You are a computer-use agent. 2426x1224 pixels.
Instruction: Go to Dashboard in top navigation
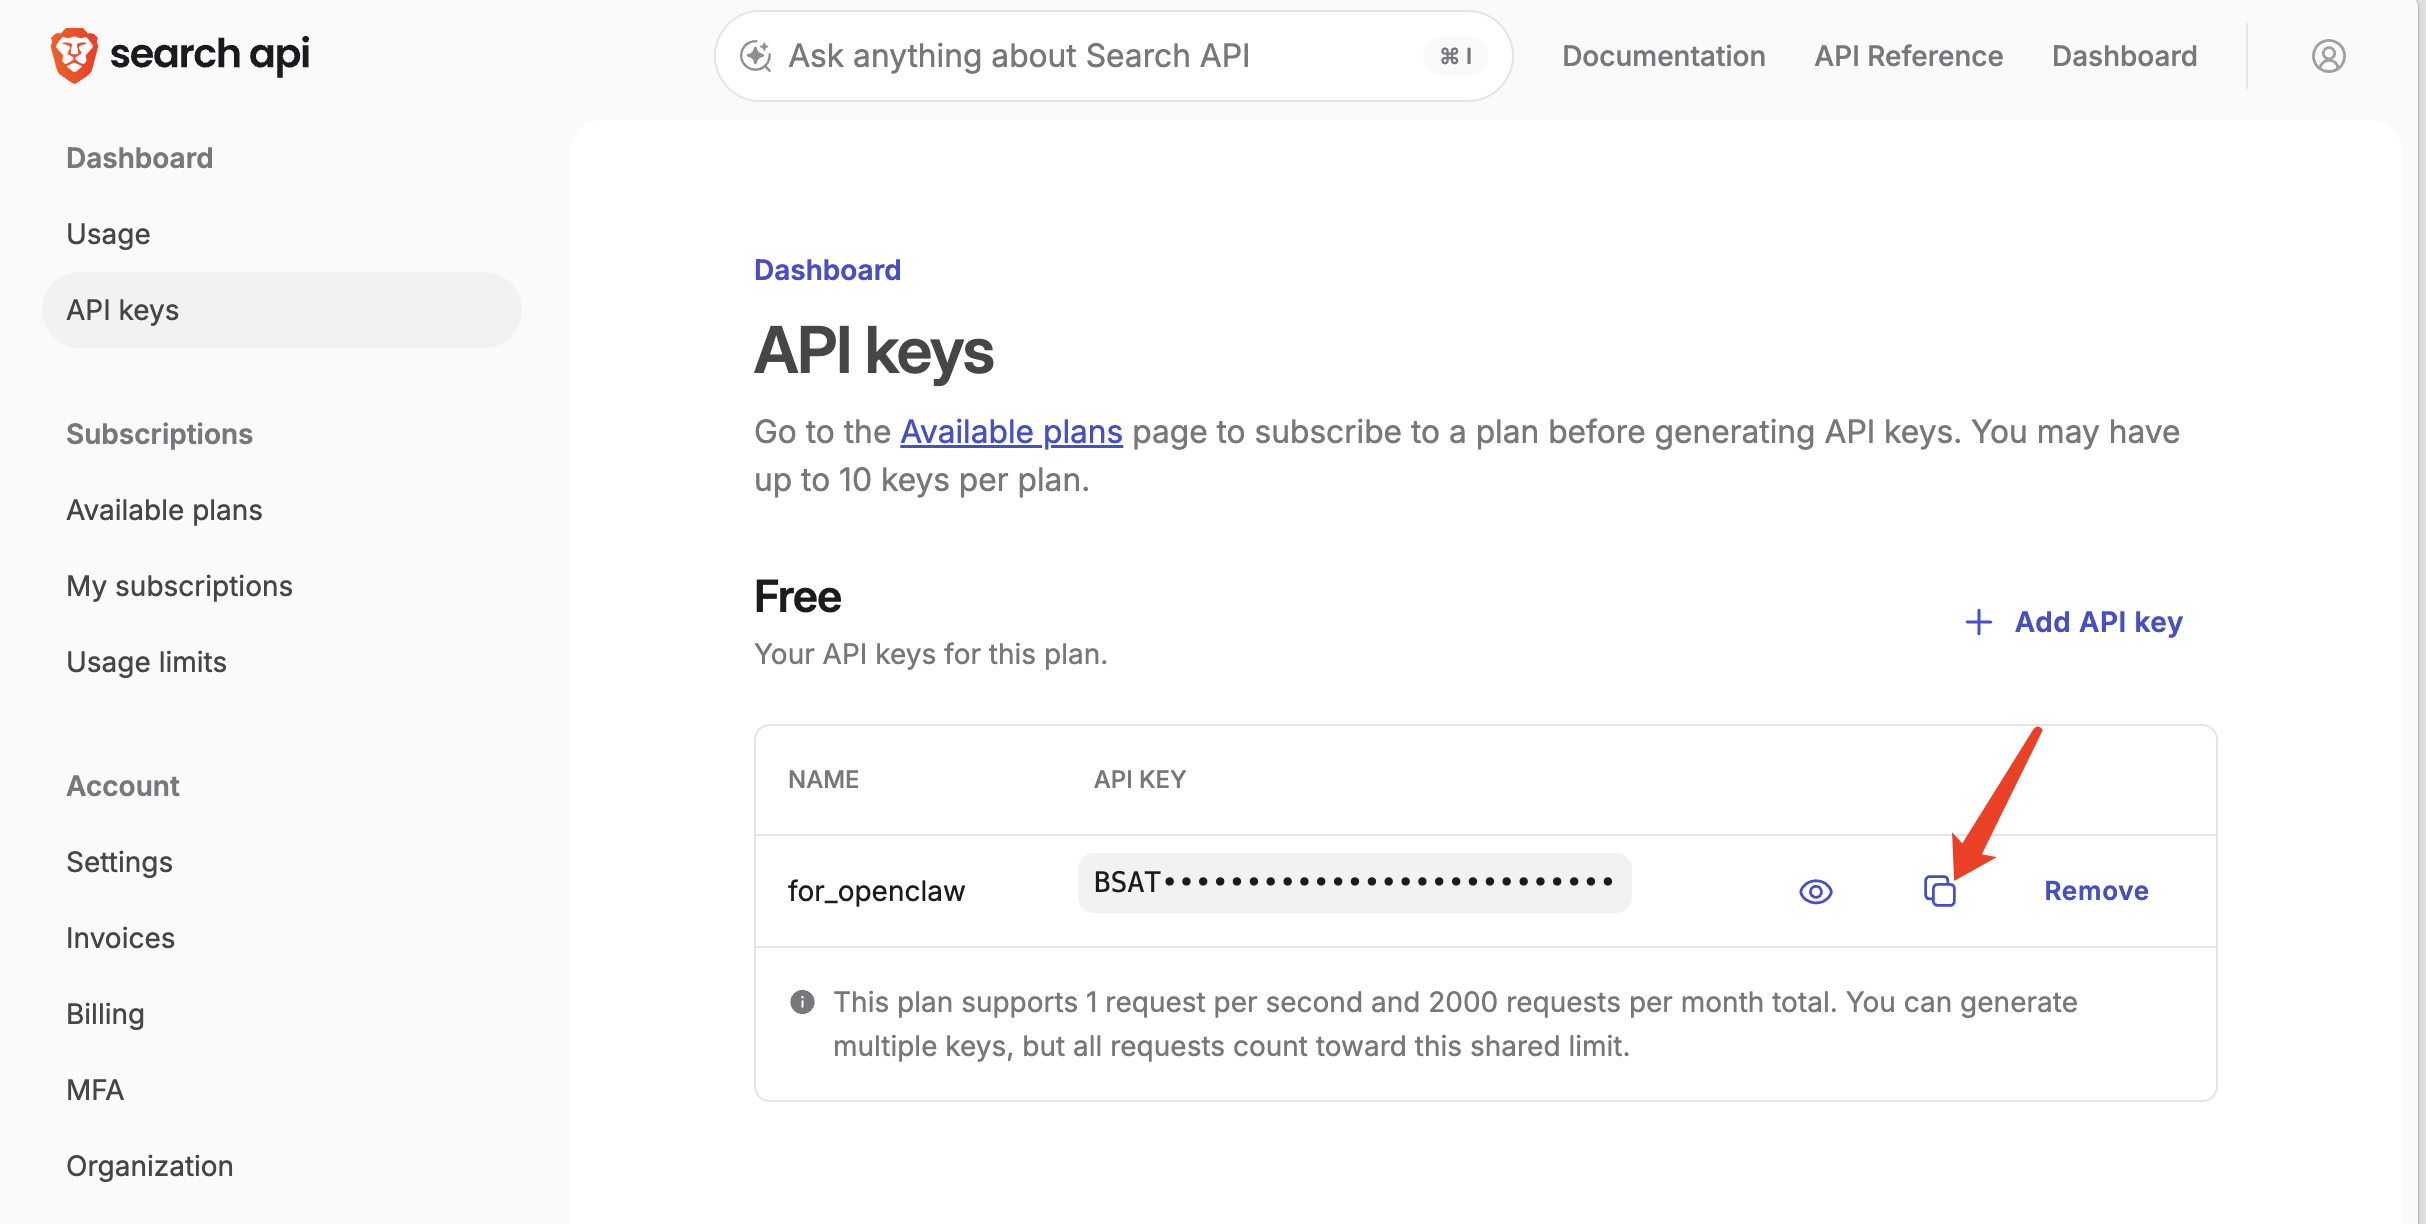click(x=2124, y=56)
